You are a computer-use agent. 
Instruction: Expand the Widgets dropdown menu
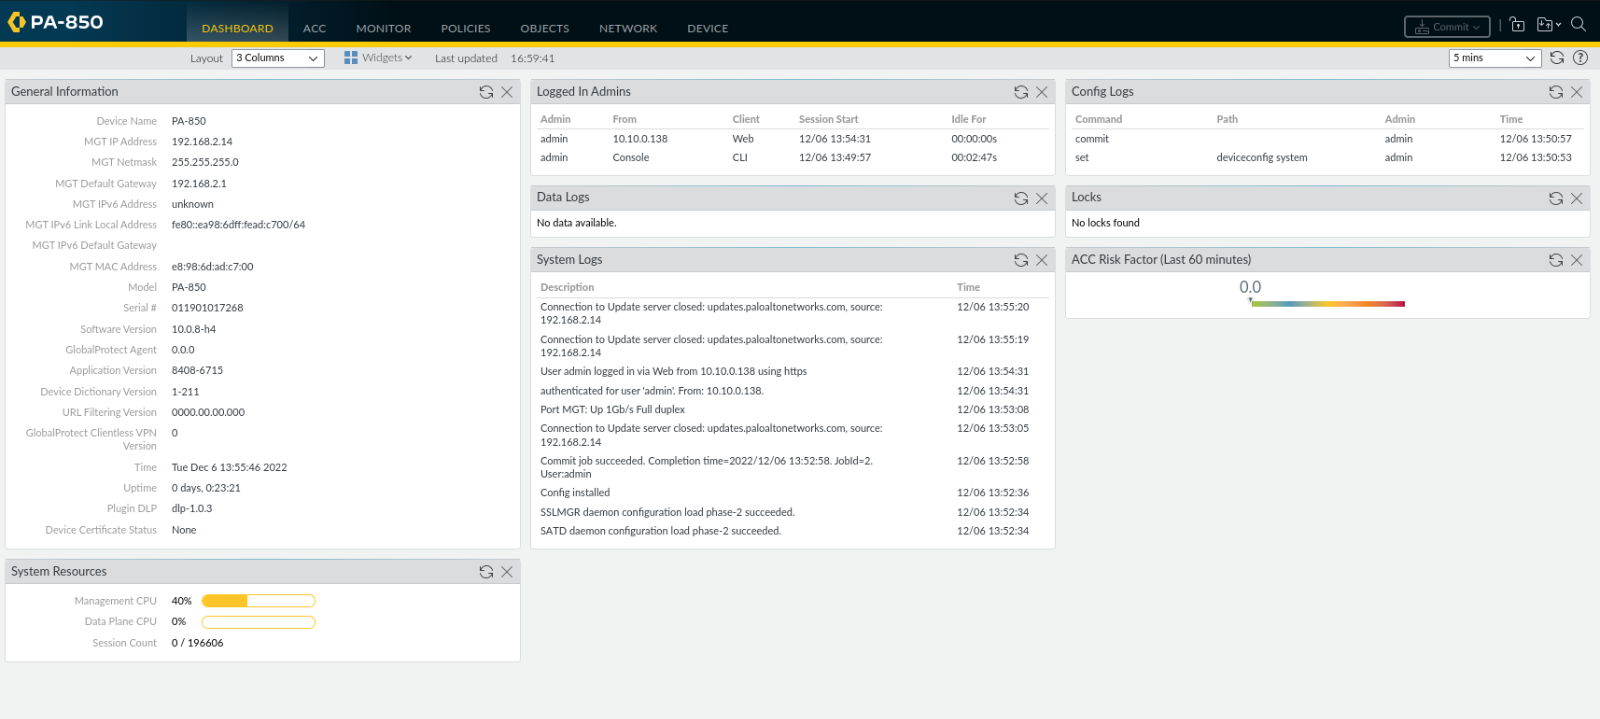(378, 58)
